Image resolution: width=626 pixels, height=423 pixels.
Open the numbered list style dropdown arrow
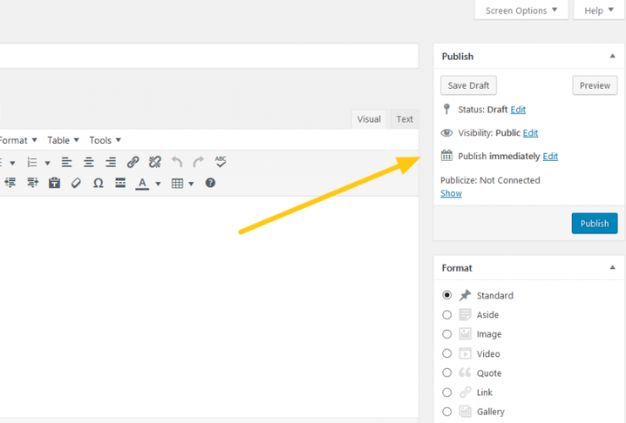(48, 163)
